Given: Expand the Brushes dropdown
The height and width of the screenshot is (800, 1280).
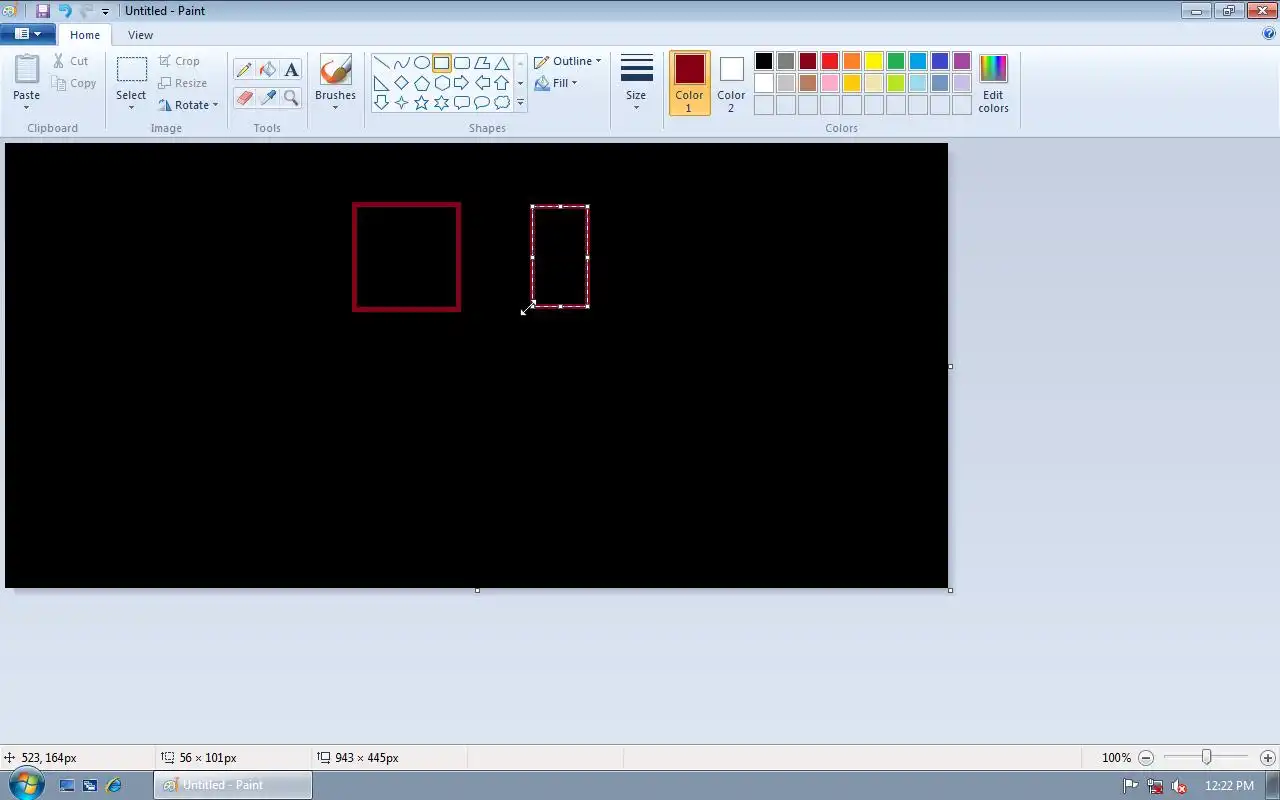Looking at the screenshot, I should [335, 106].
